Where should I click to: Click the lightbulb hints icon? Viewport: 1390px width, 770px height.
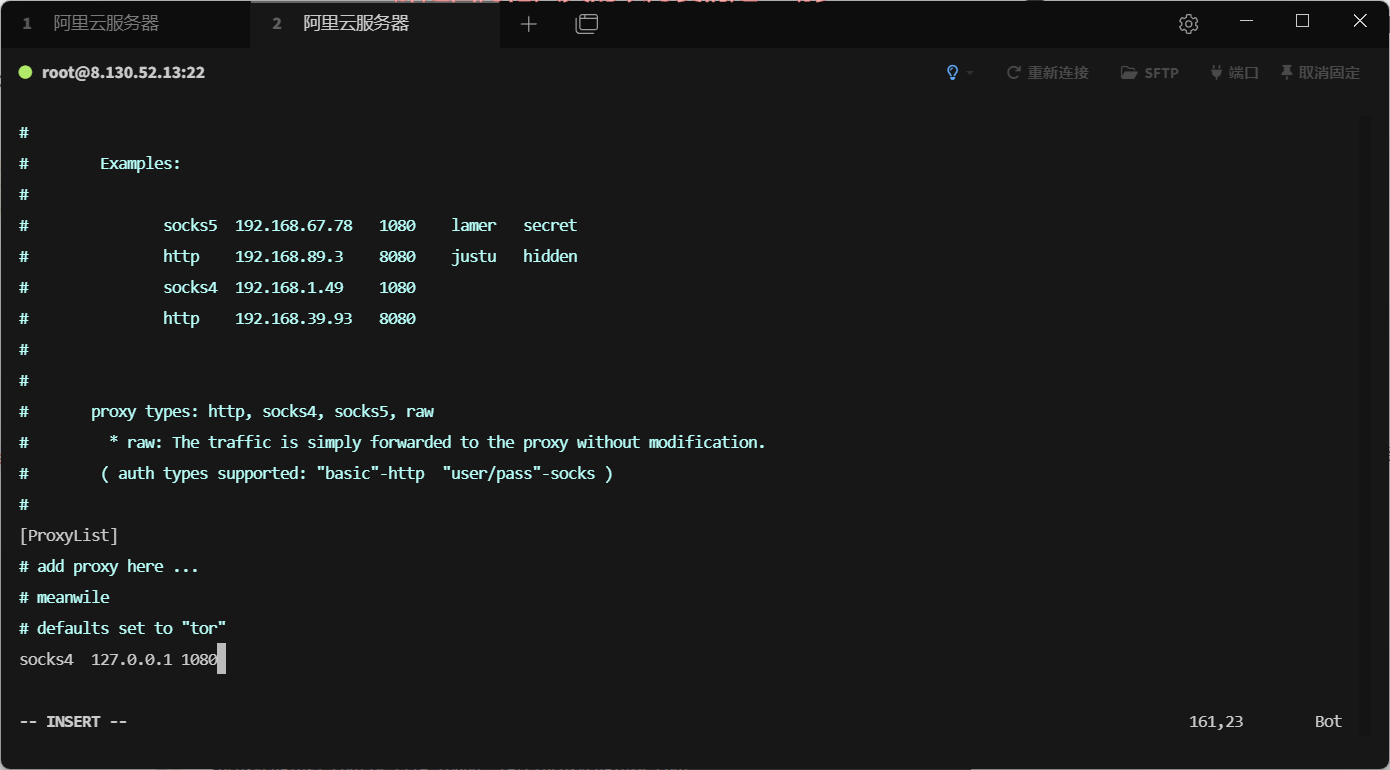coord(953,73)
